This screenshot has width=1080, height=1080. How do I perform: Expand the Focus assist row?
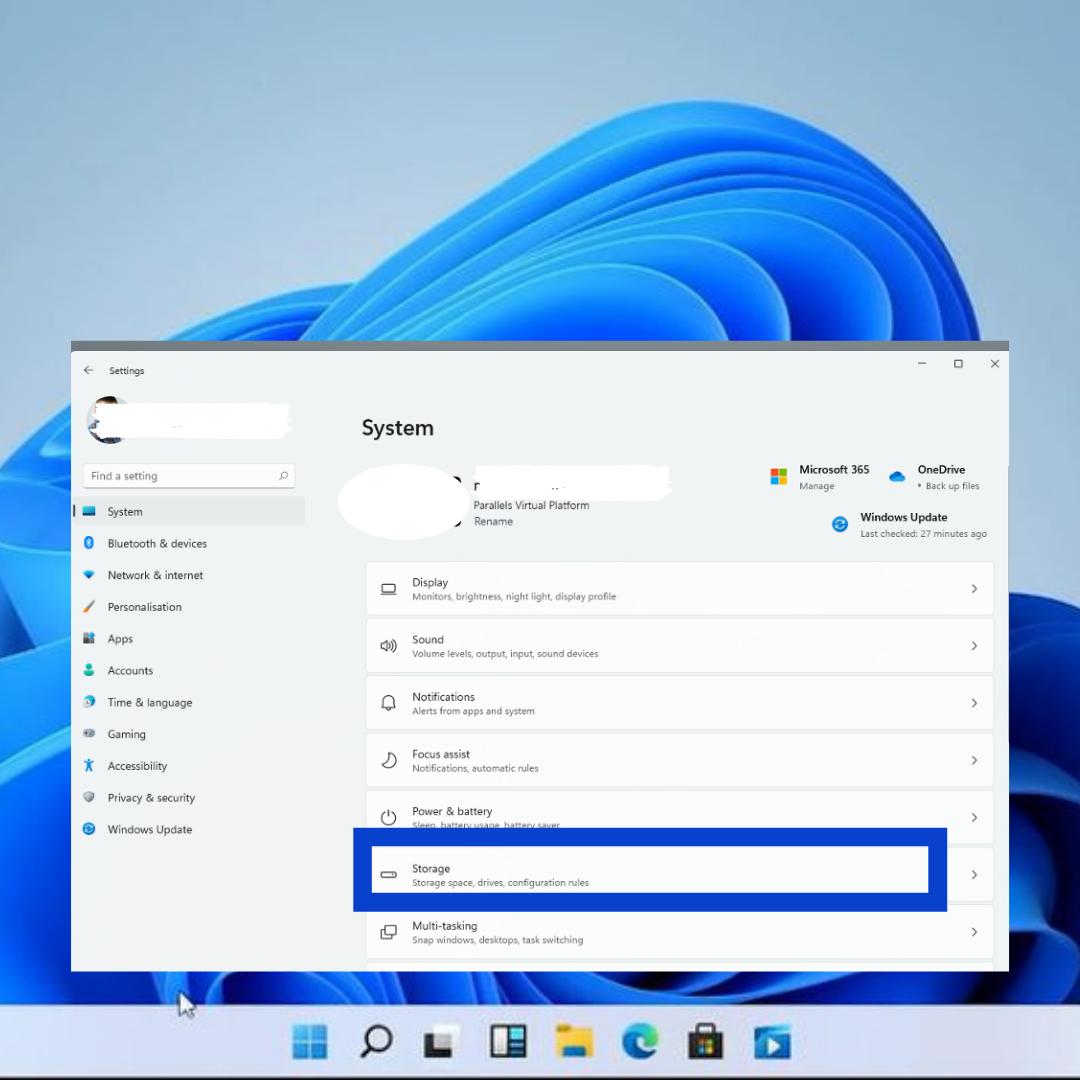[679, 759]
